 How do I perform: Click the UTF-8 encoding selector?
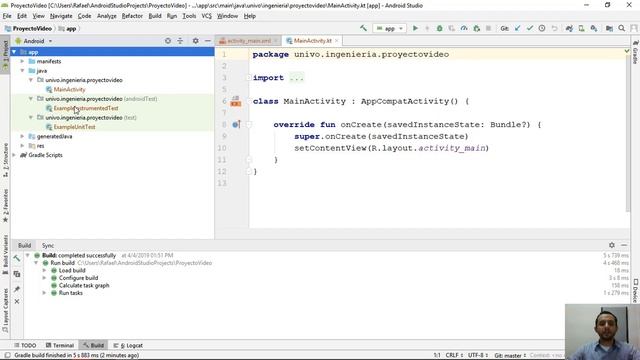click(478, 356)
